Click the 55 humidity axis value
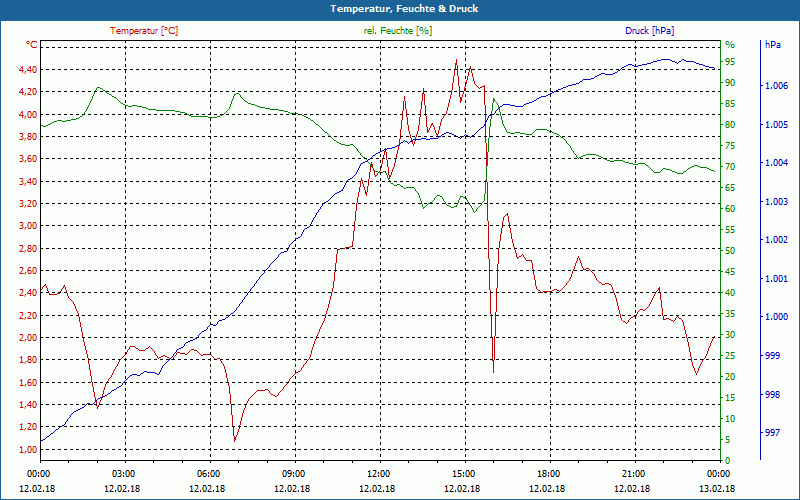This screenshot has height=500, width=800. [x=730, y=230]
